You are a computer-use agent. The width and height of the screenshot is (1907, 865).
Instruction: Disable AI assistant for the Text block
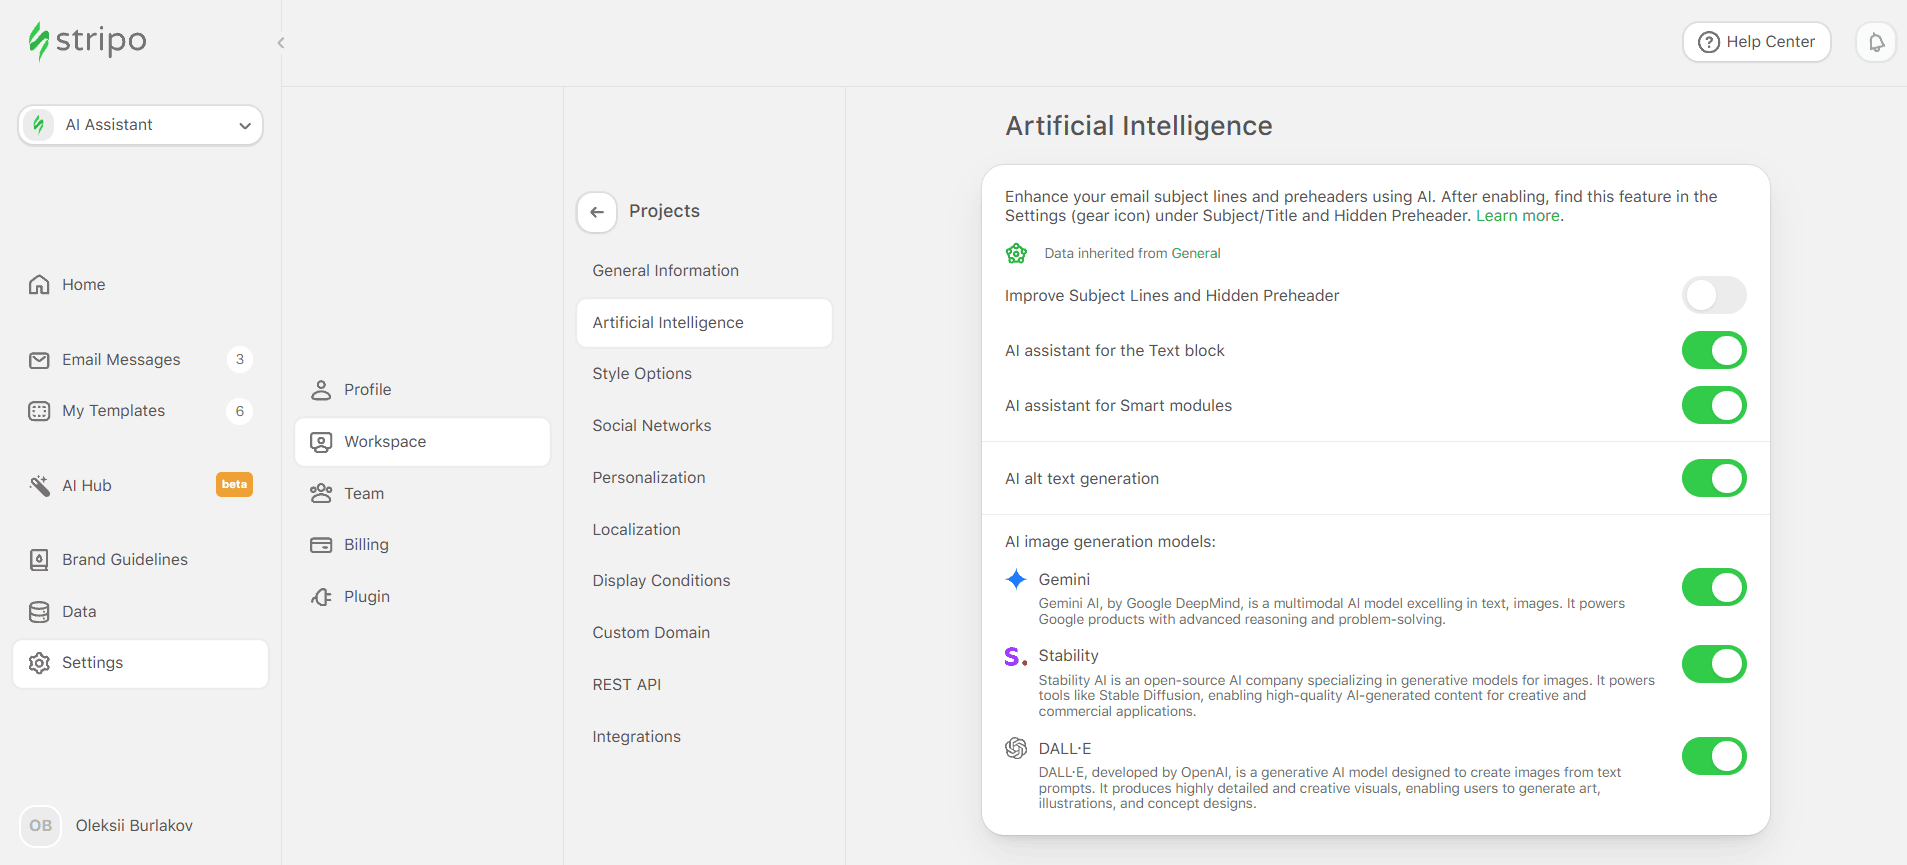(1713, 350)
